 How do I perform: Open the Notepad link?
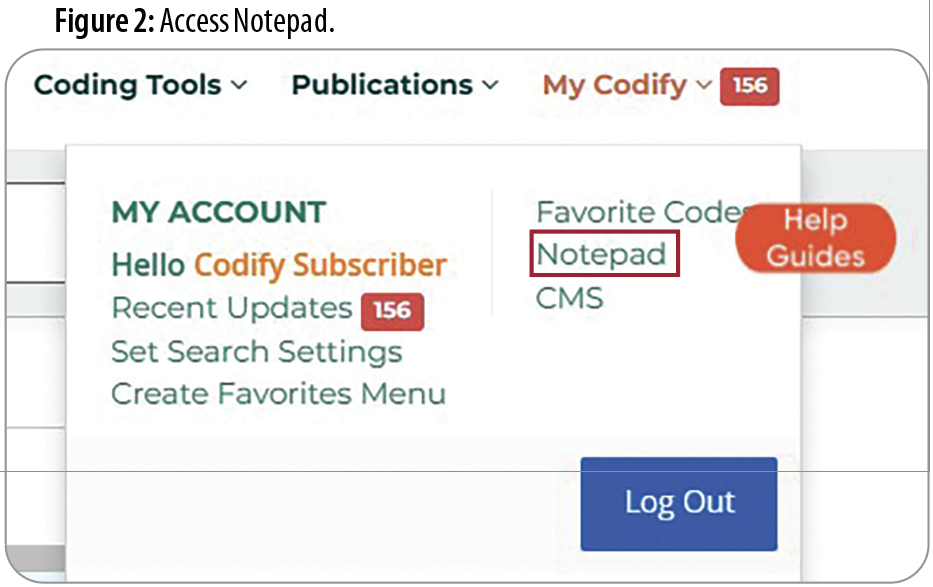click(601, 255)
